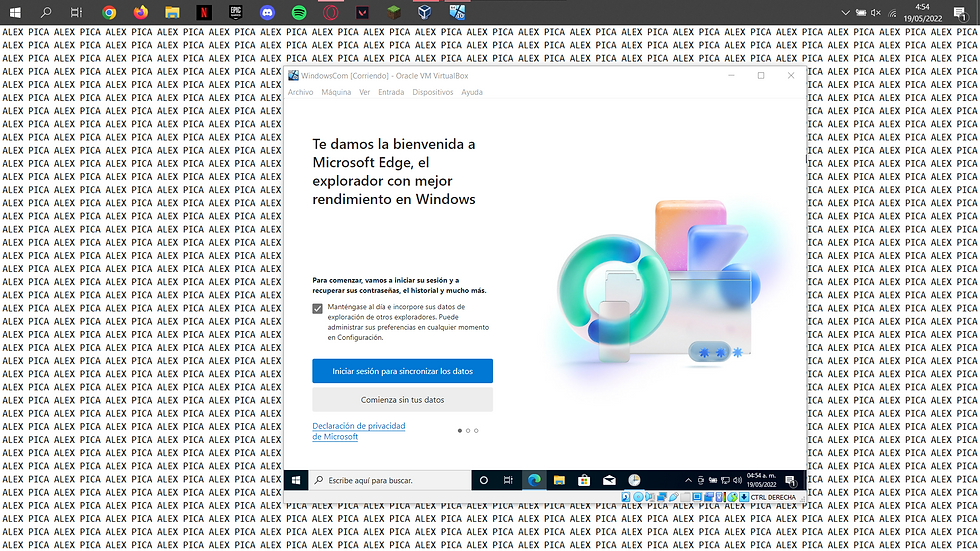
Task: Open Netflix app in host taskbar
Action: click(x=204, y=12)
